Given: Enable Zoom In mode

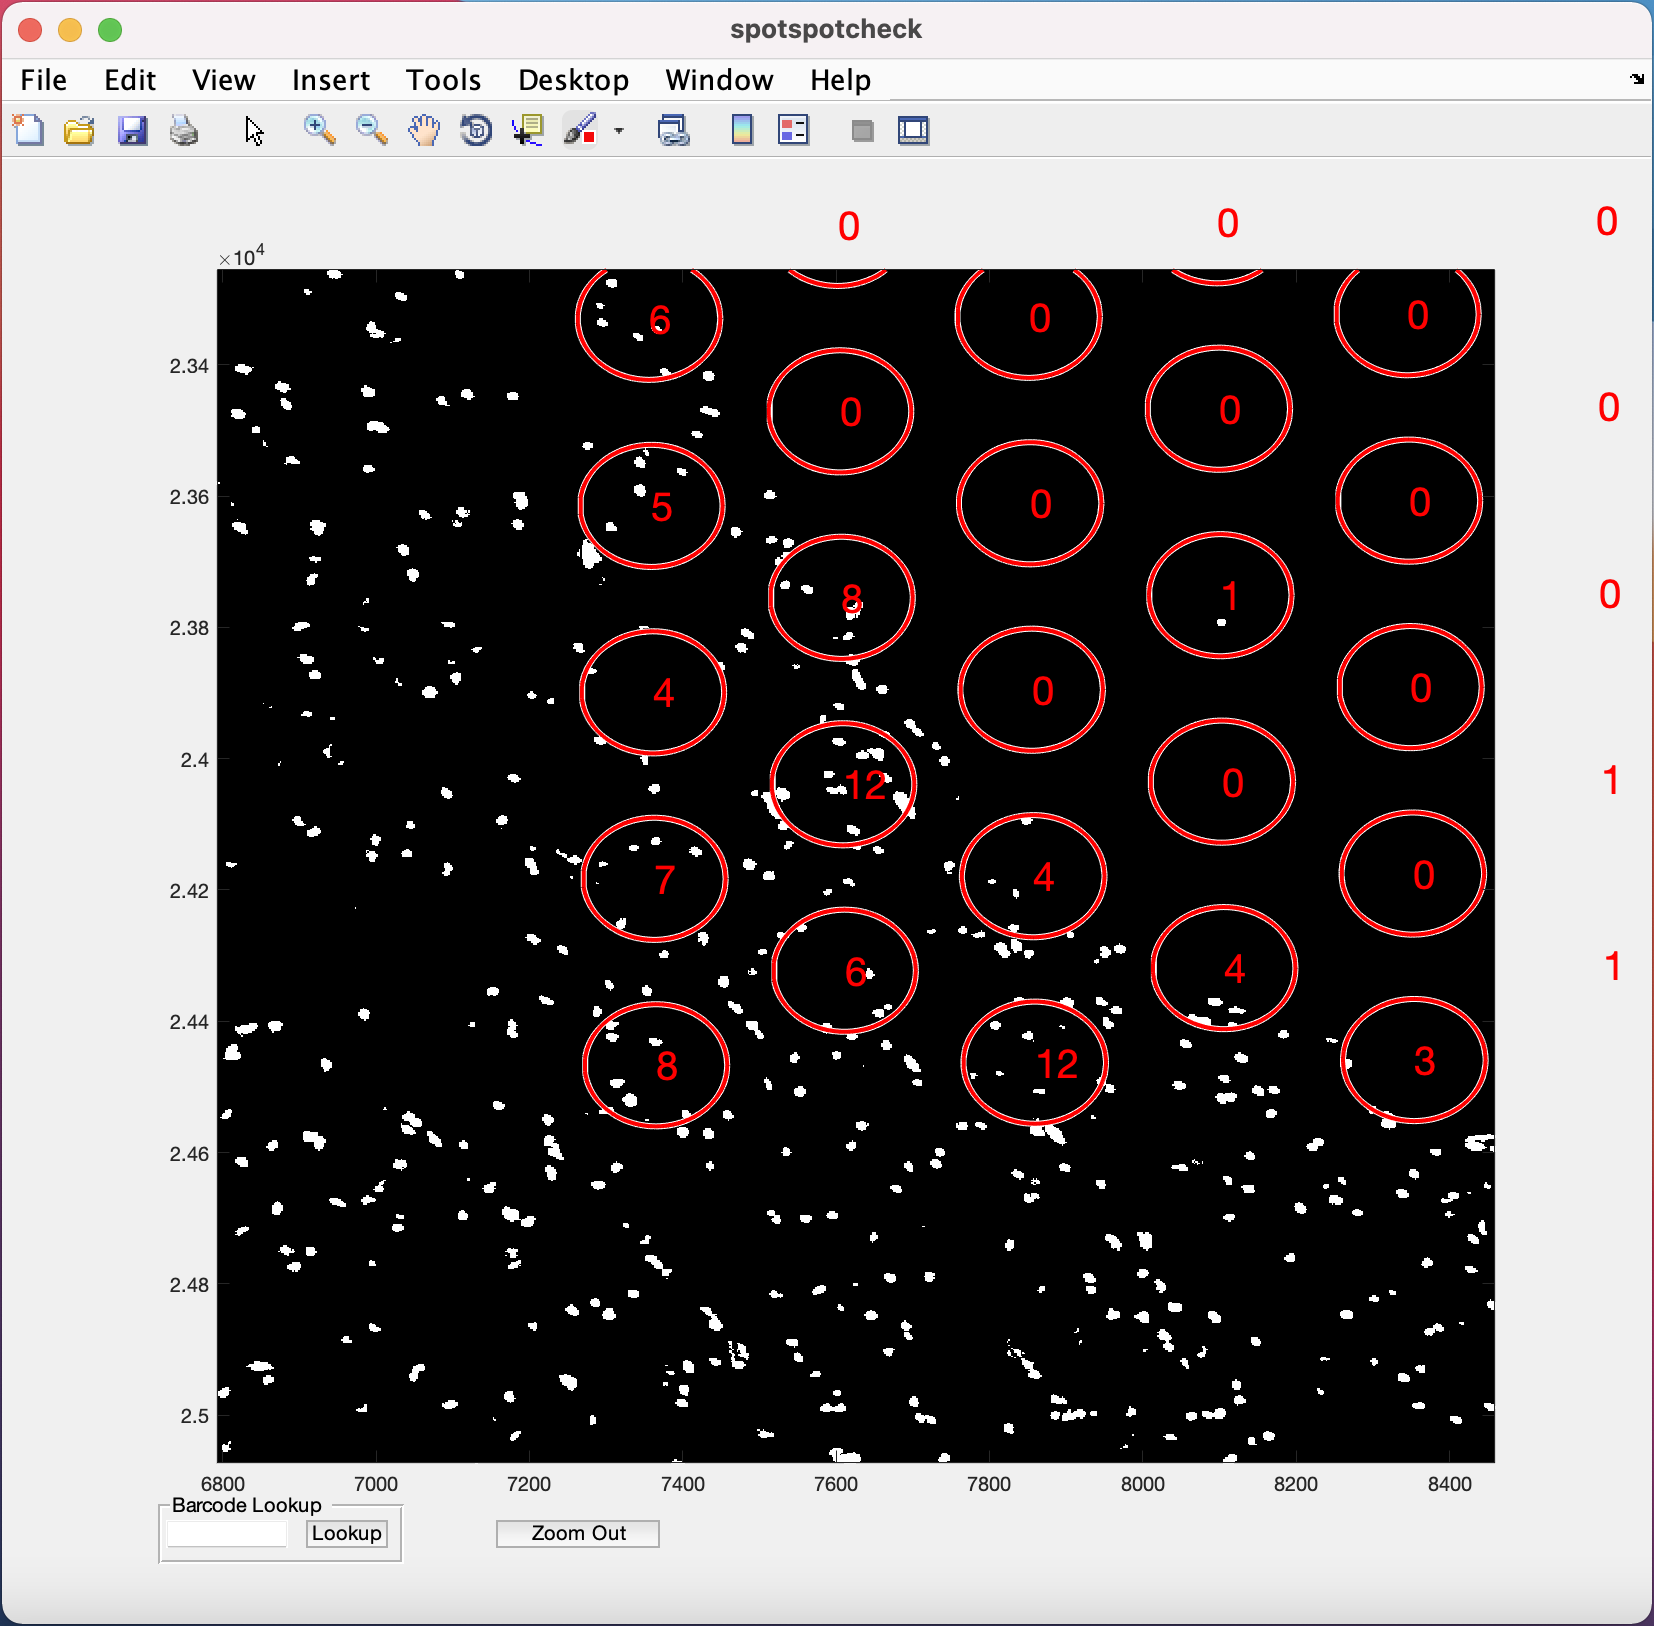Looking at the screenshot, I should click(x=317, y=130).
